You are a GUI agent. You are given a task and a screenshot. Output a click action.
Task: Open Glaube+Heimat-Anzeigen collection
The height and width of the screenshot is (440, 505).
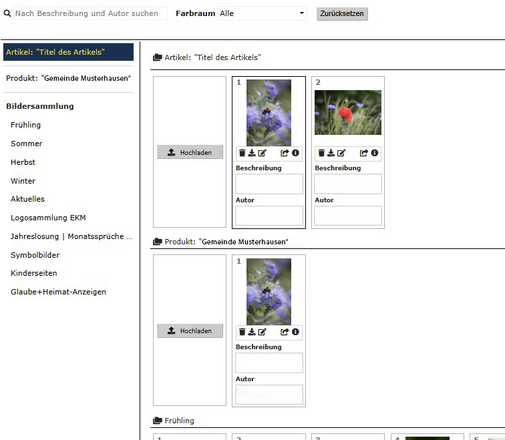58,292
